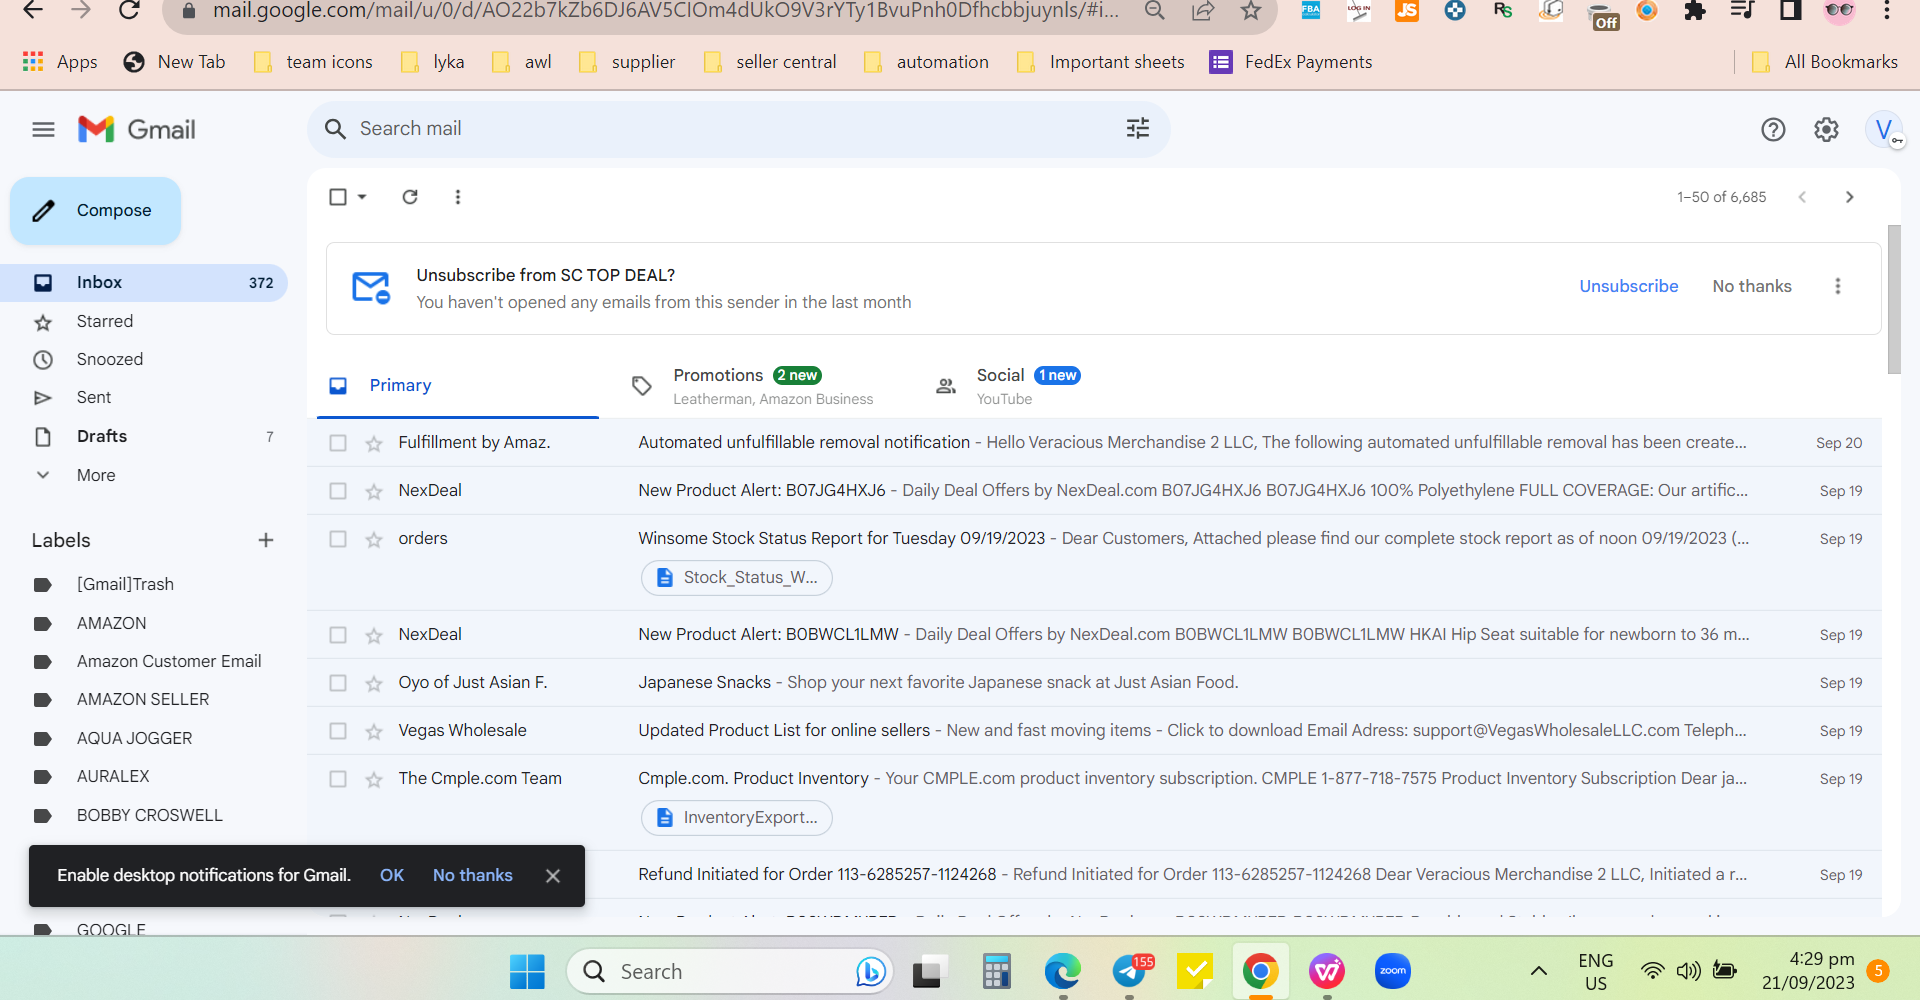This screenshot has width=1920, height=1000.
Task: Go to older page of emails
Action: click(1850, 197)
